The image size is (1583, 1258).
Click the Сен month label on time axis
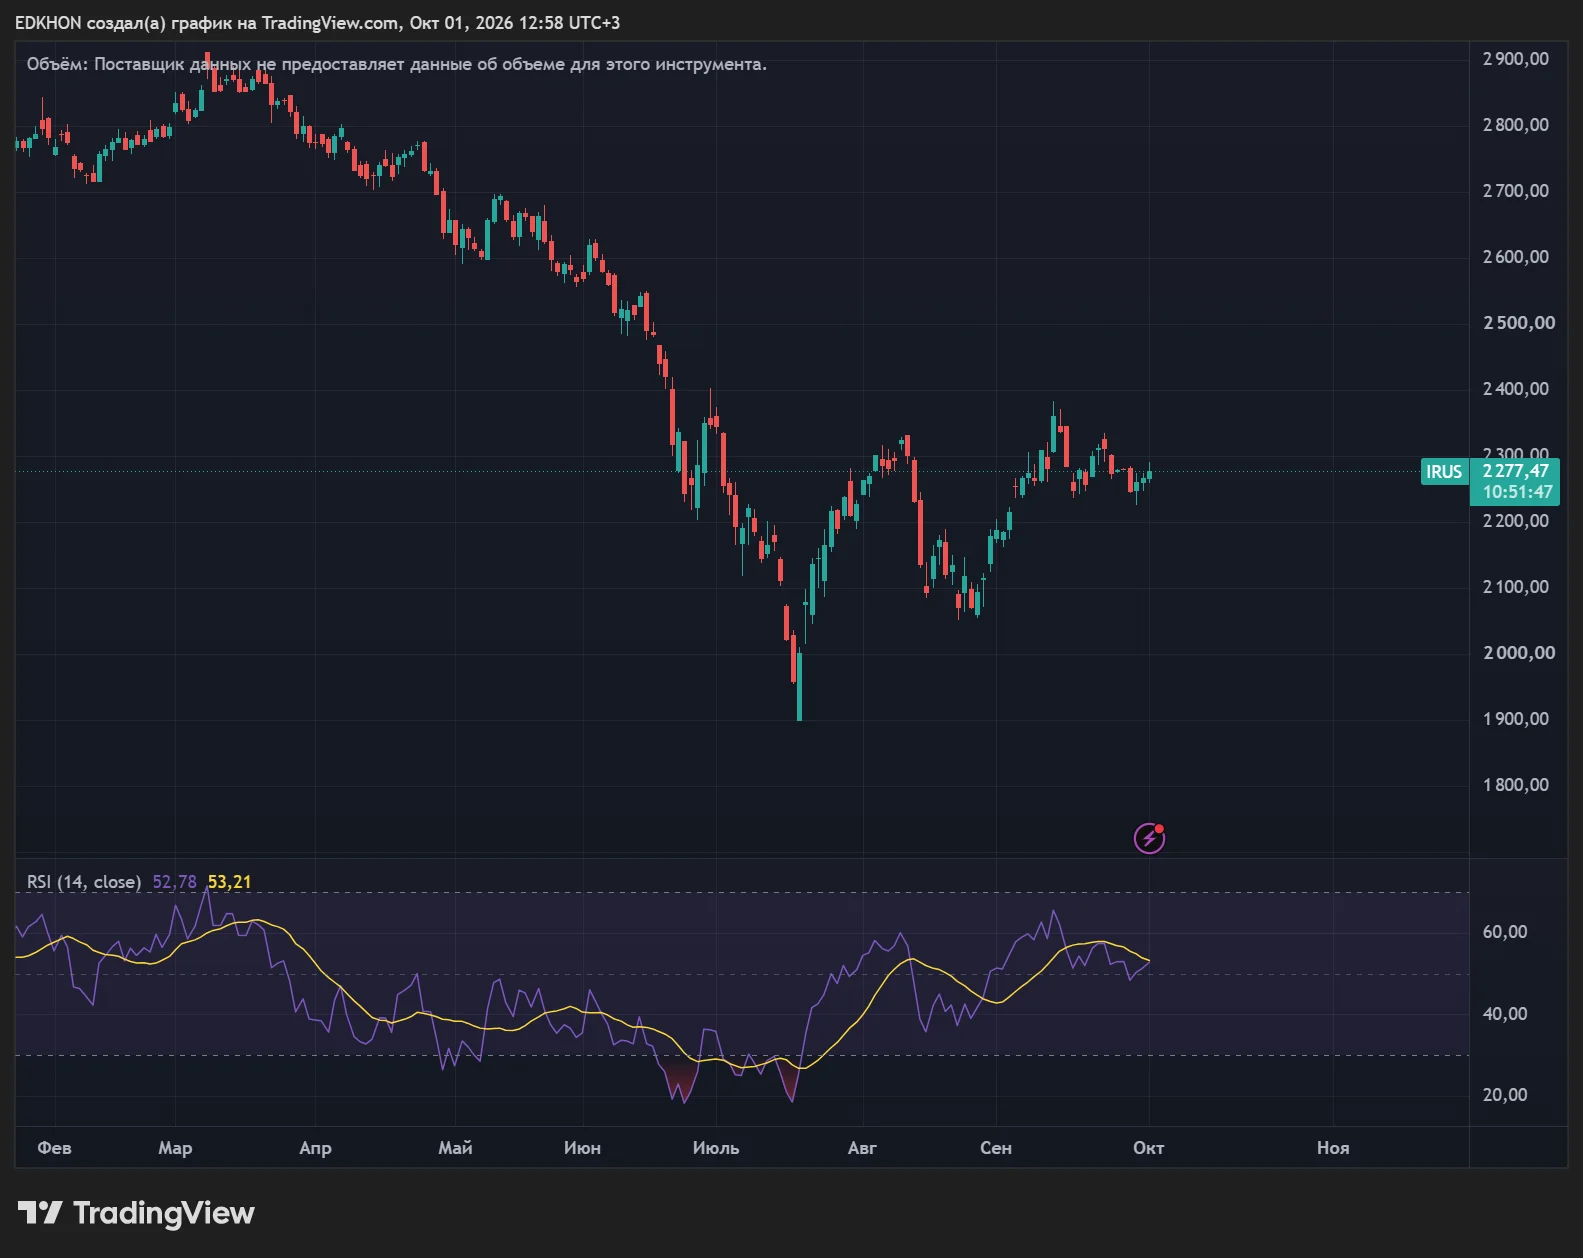(996, 1148)
